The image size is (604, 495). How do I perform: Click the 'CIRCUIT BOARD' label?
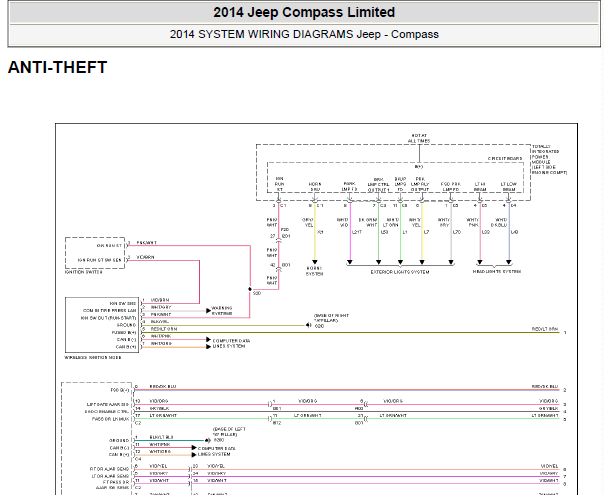[x=505, y=158]
